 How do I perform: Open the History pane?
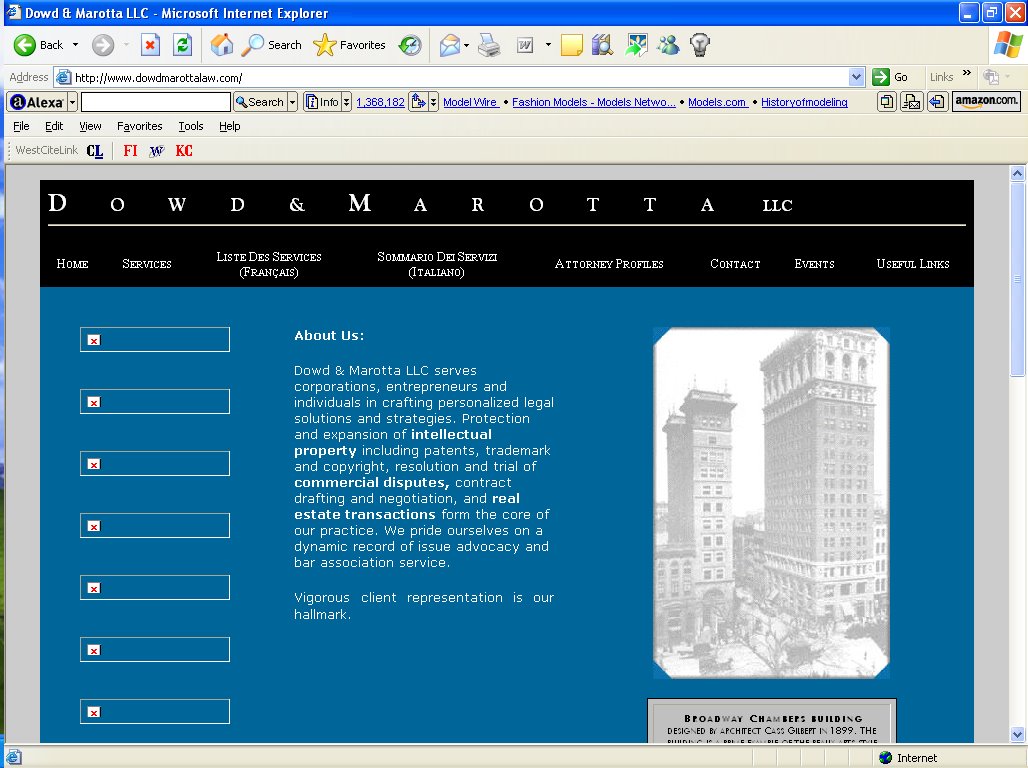pyautogui.click(x=410, y=45)
